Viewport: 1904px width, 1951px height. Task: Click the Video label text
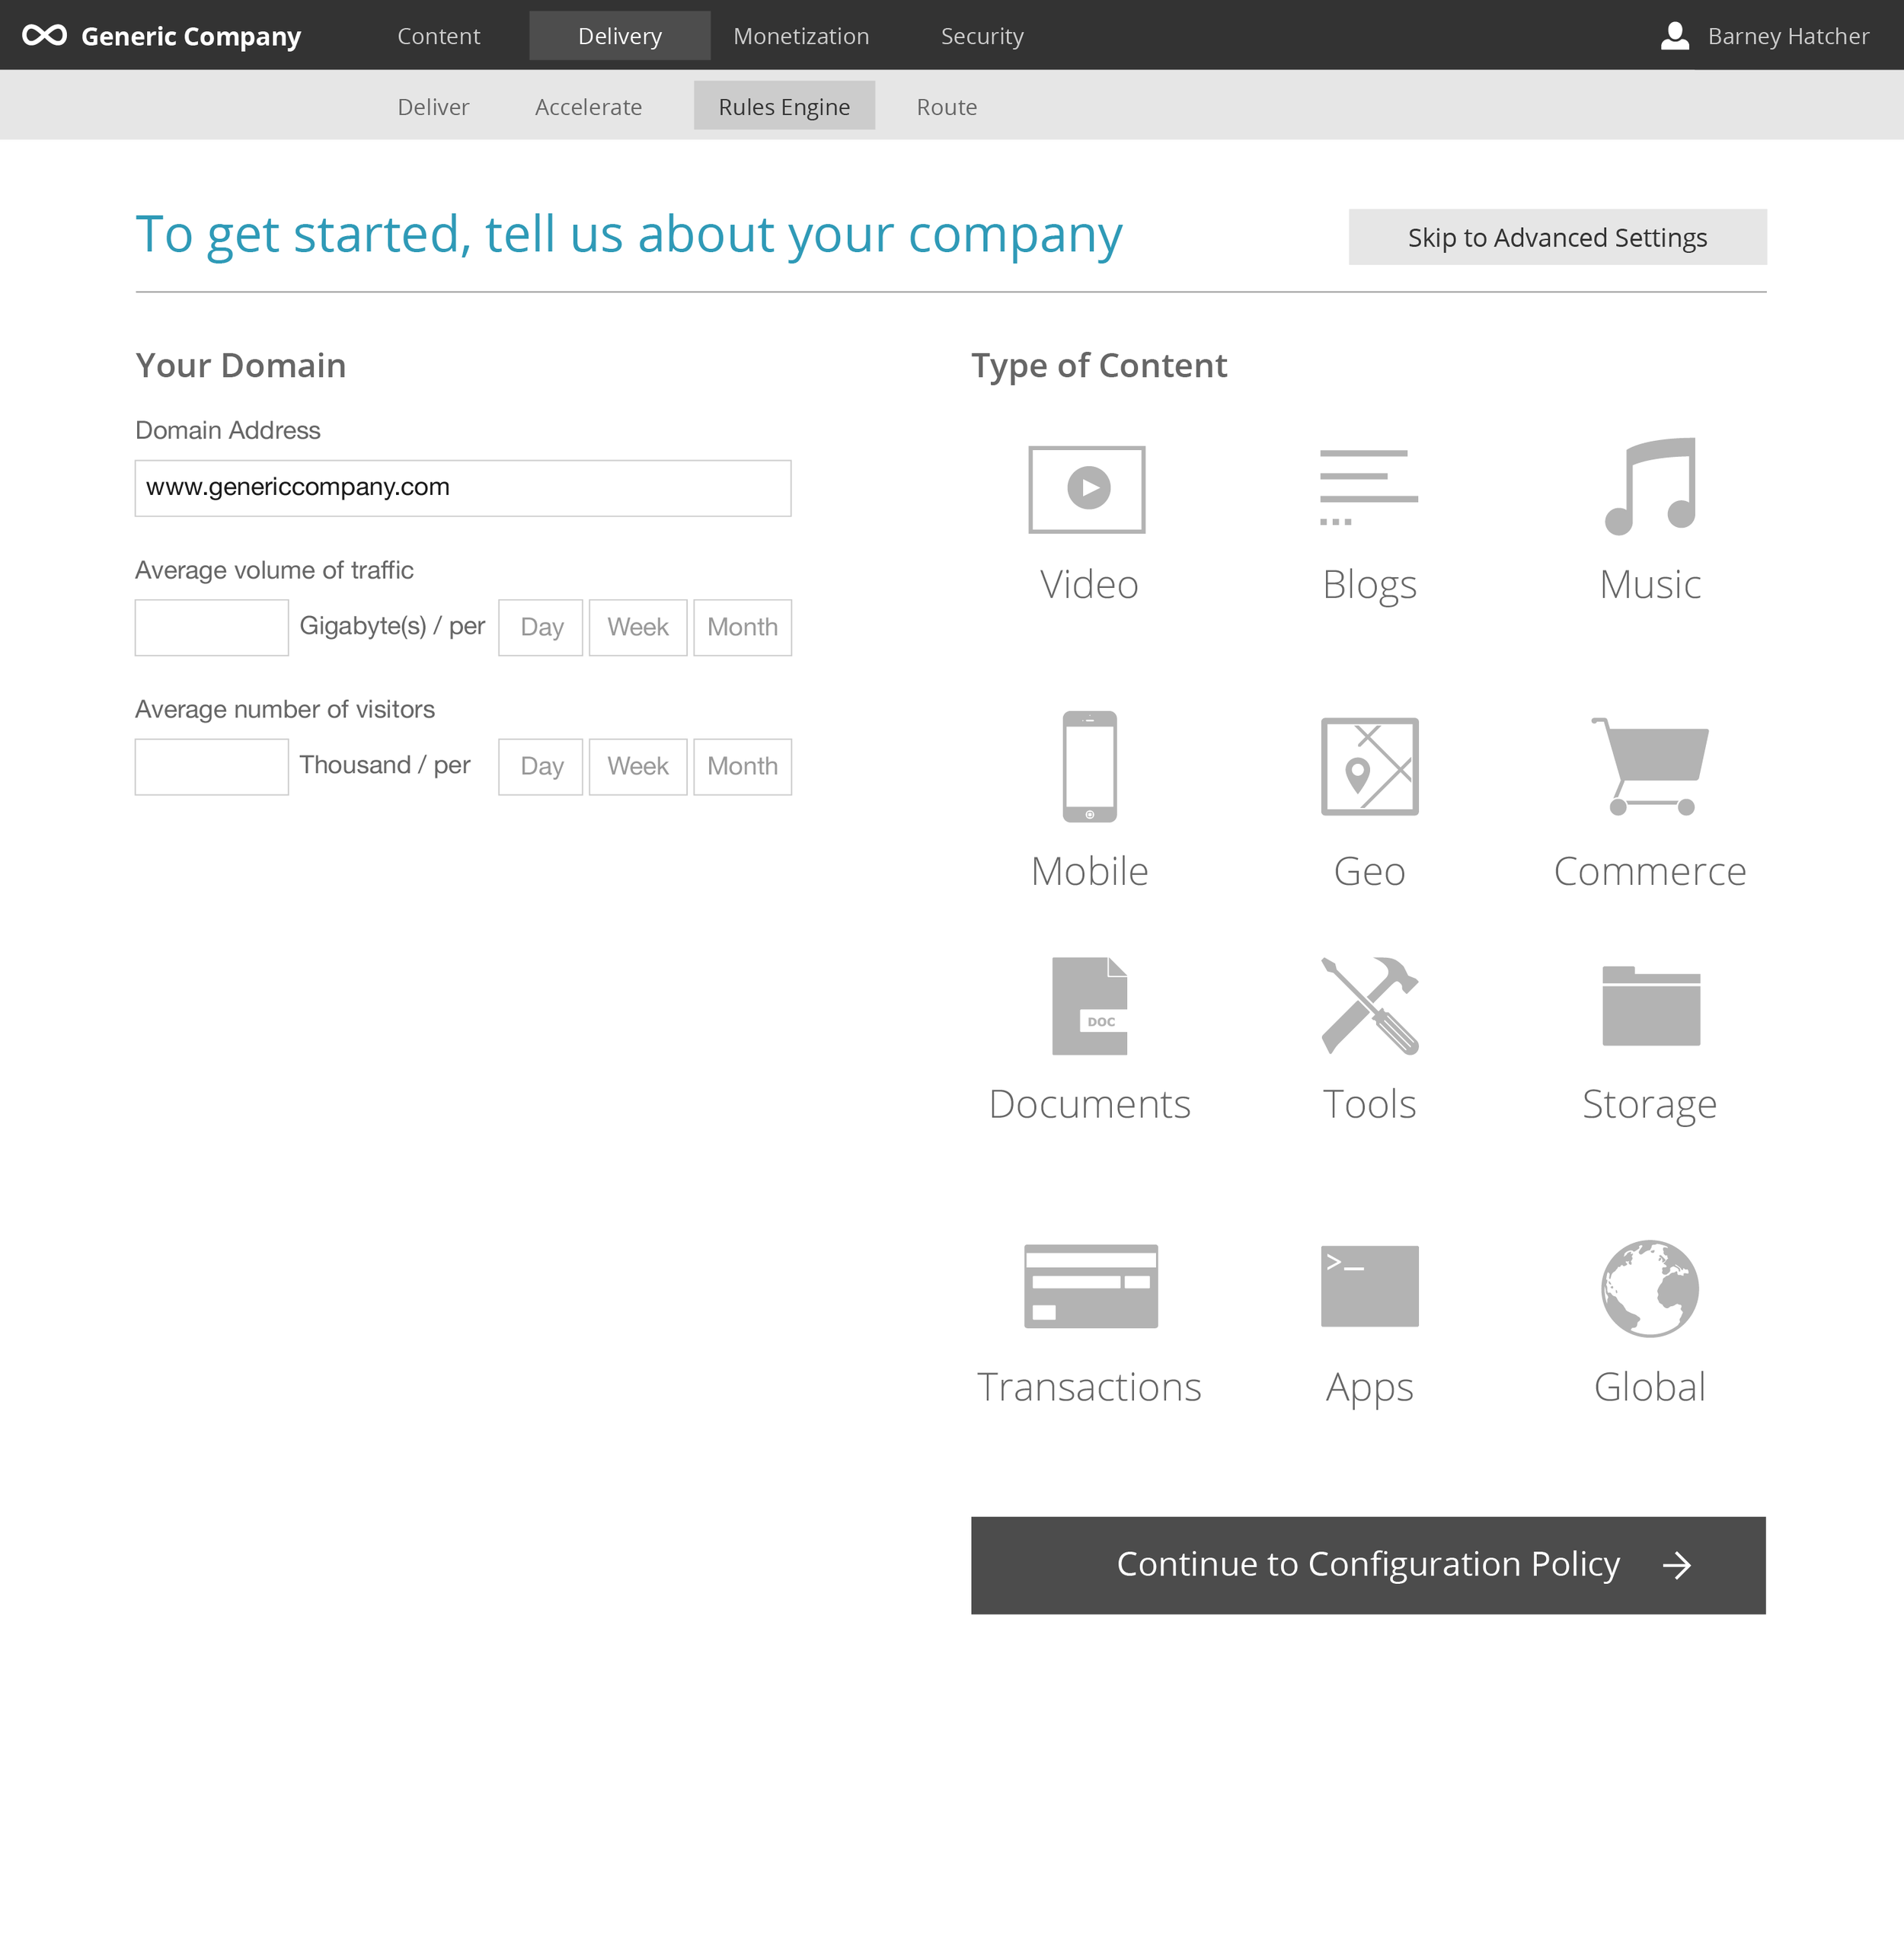(x=1089, y=585)
